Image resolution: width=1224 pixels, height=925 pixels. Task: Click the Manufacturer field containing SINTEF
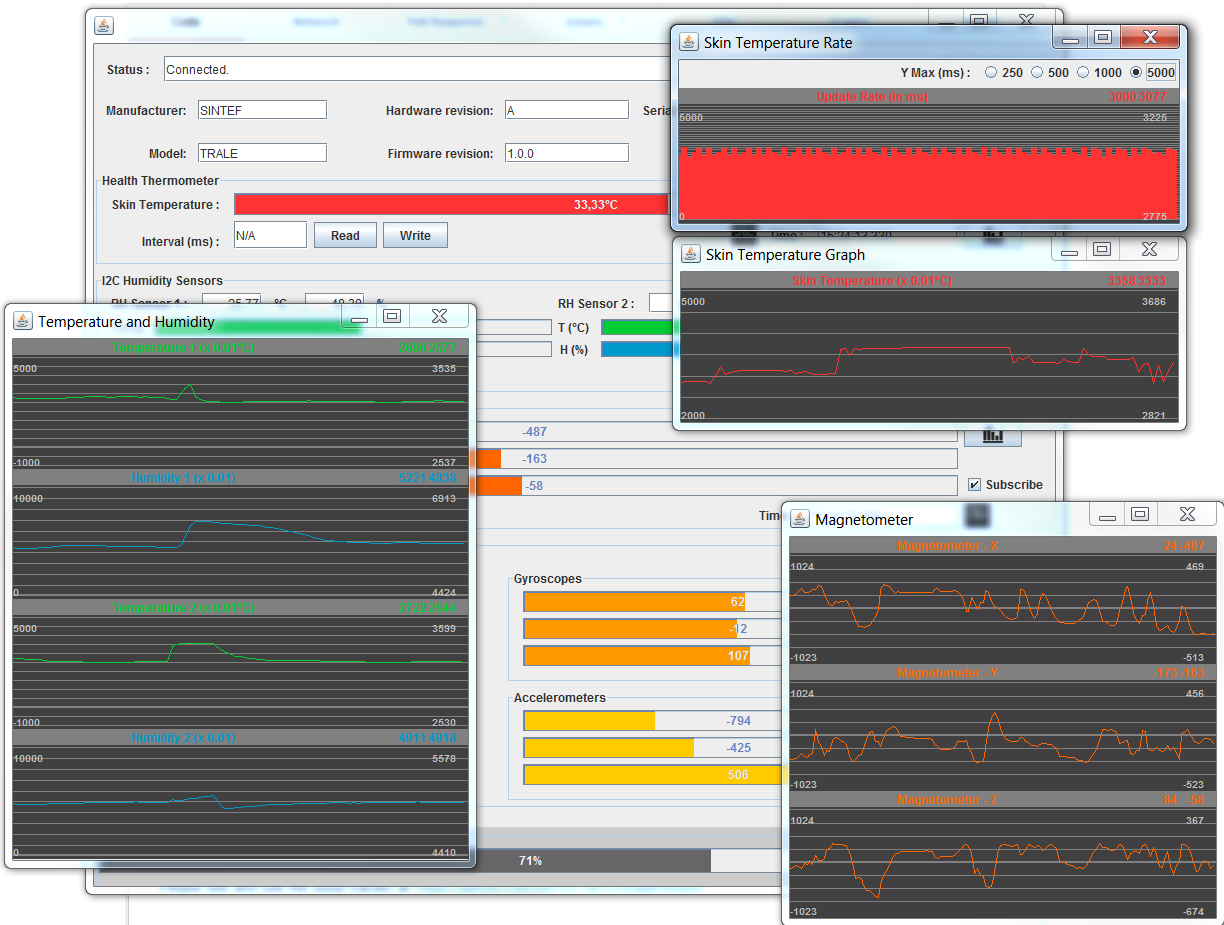click(x=261, y=109)
